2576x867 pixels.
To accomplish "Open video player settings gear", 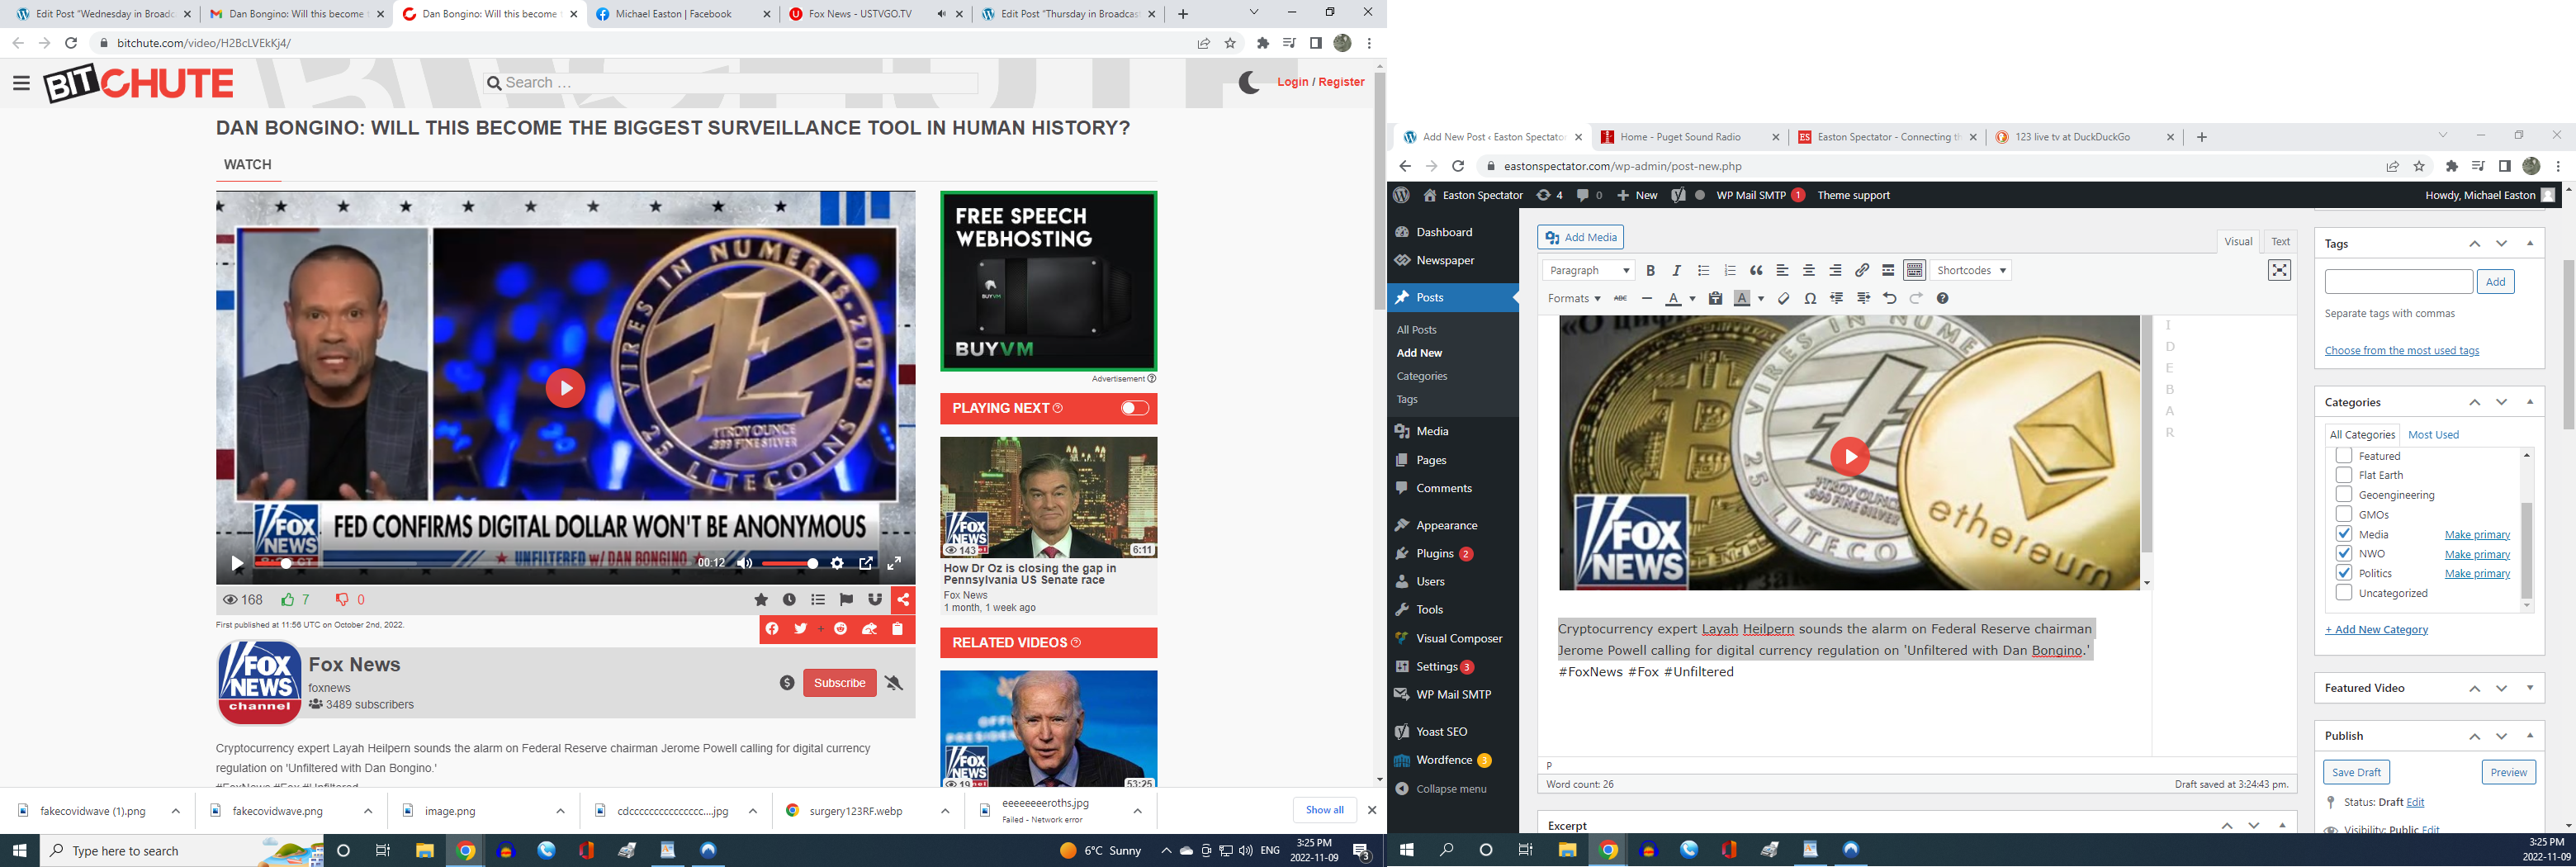I will [837, 563].
